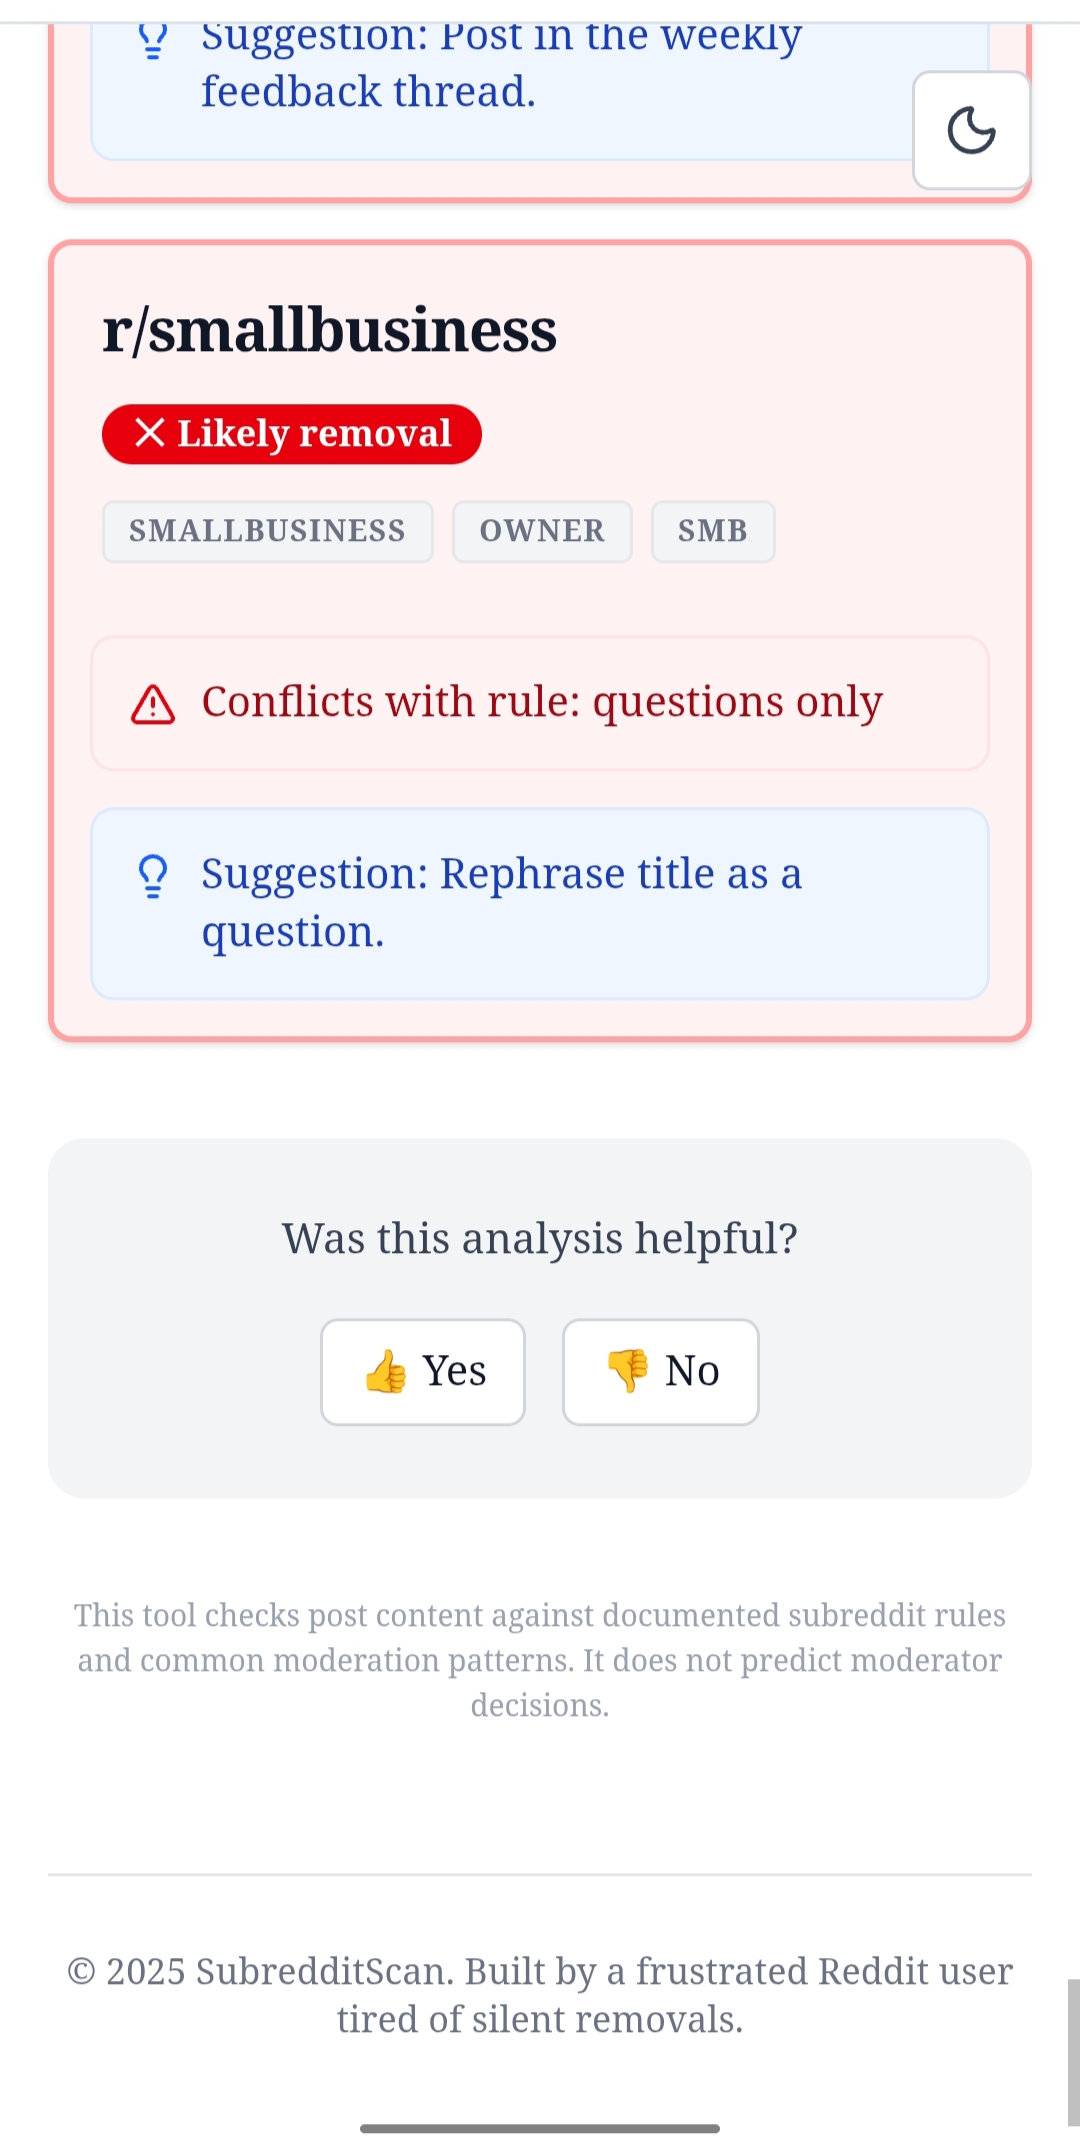Toggle the SMB tag

point(712,531)
